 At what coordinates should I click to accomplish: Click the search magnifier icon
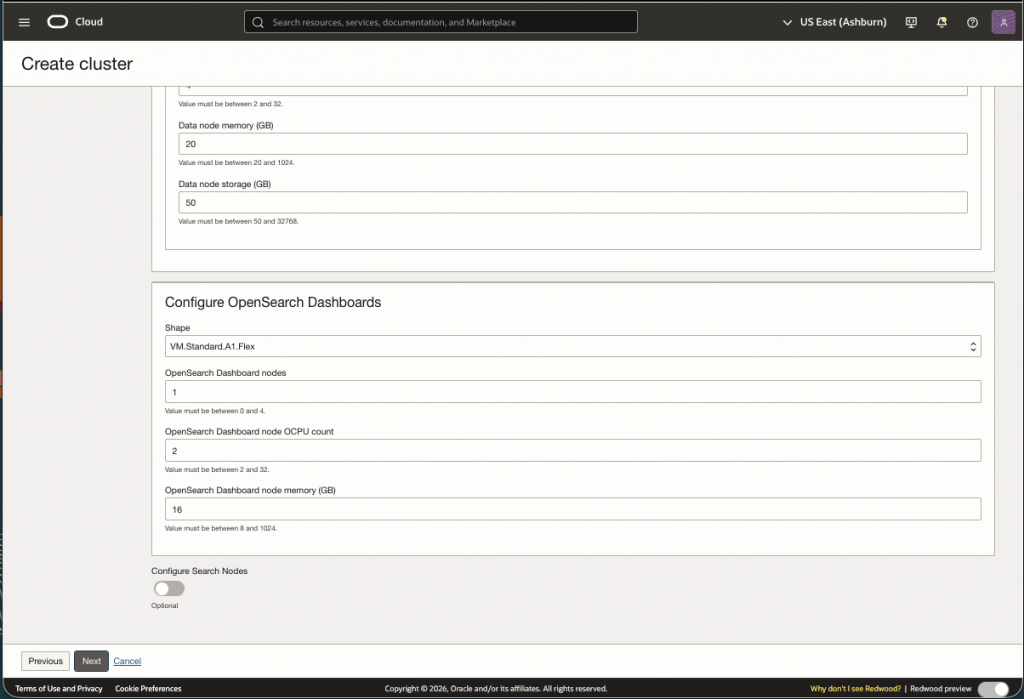[258, 22]
